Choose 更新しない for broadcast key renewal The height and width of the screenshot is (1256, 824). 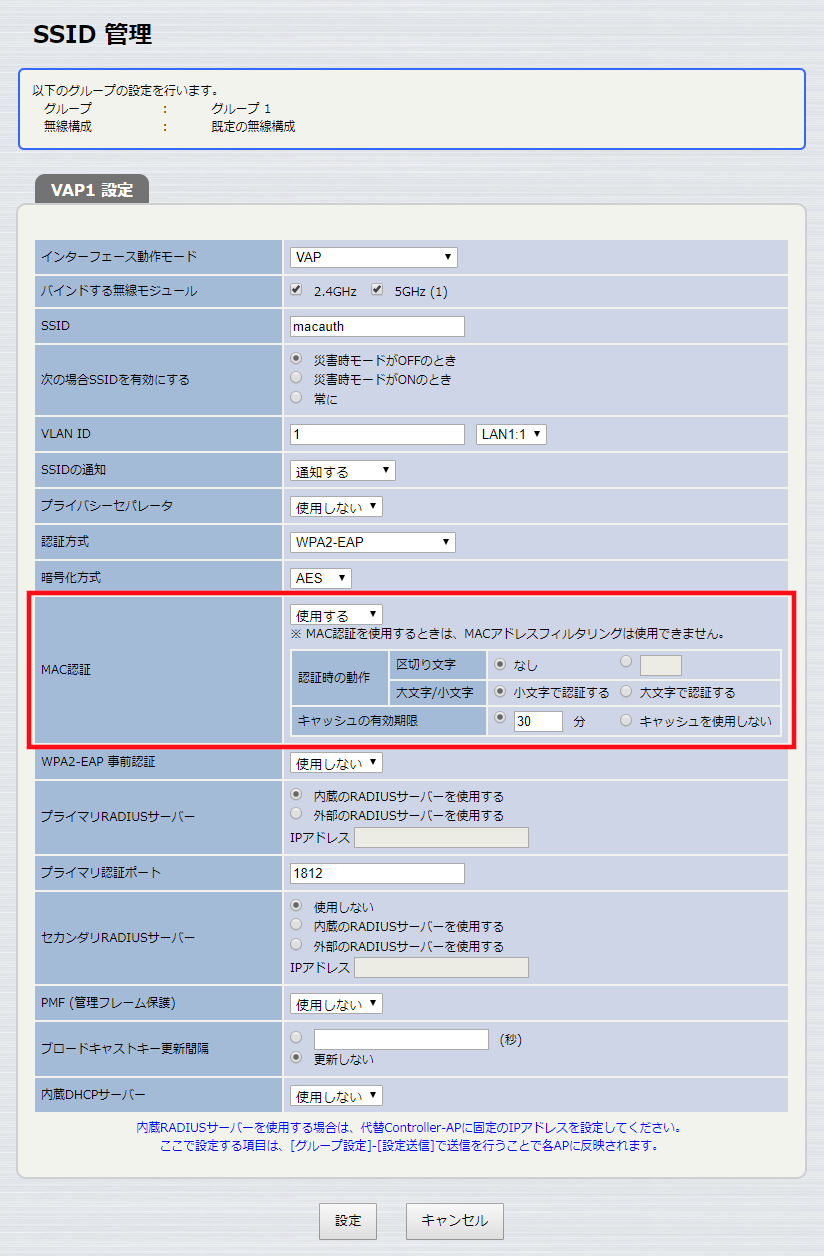click(x=293, y=1058)
